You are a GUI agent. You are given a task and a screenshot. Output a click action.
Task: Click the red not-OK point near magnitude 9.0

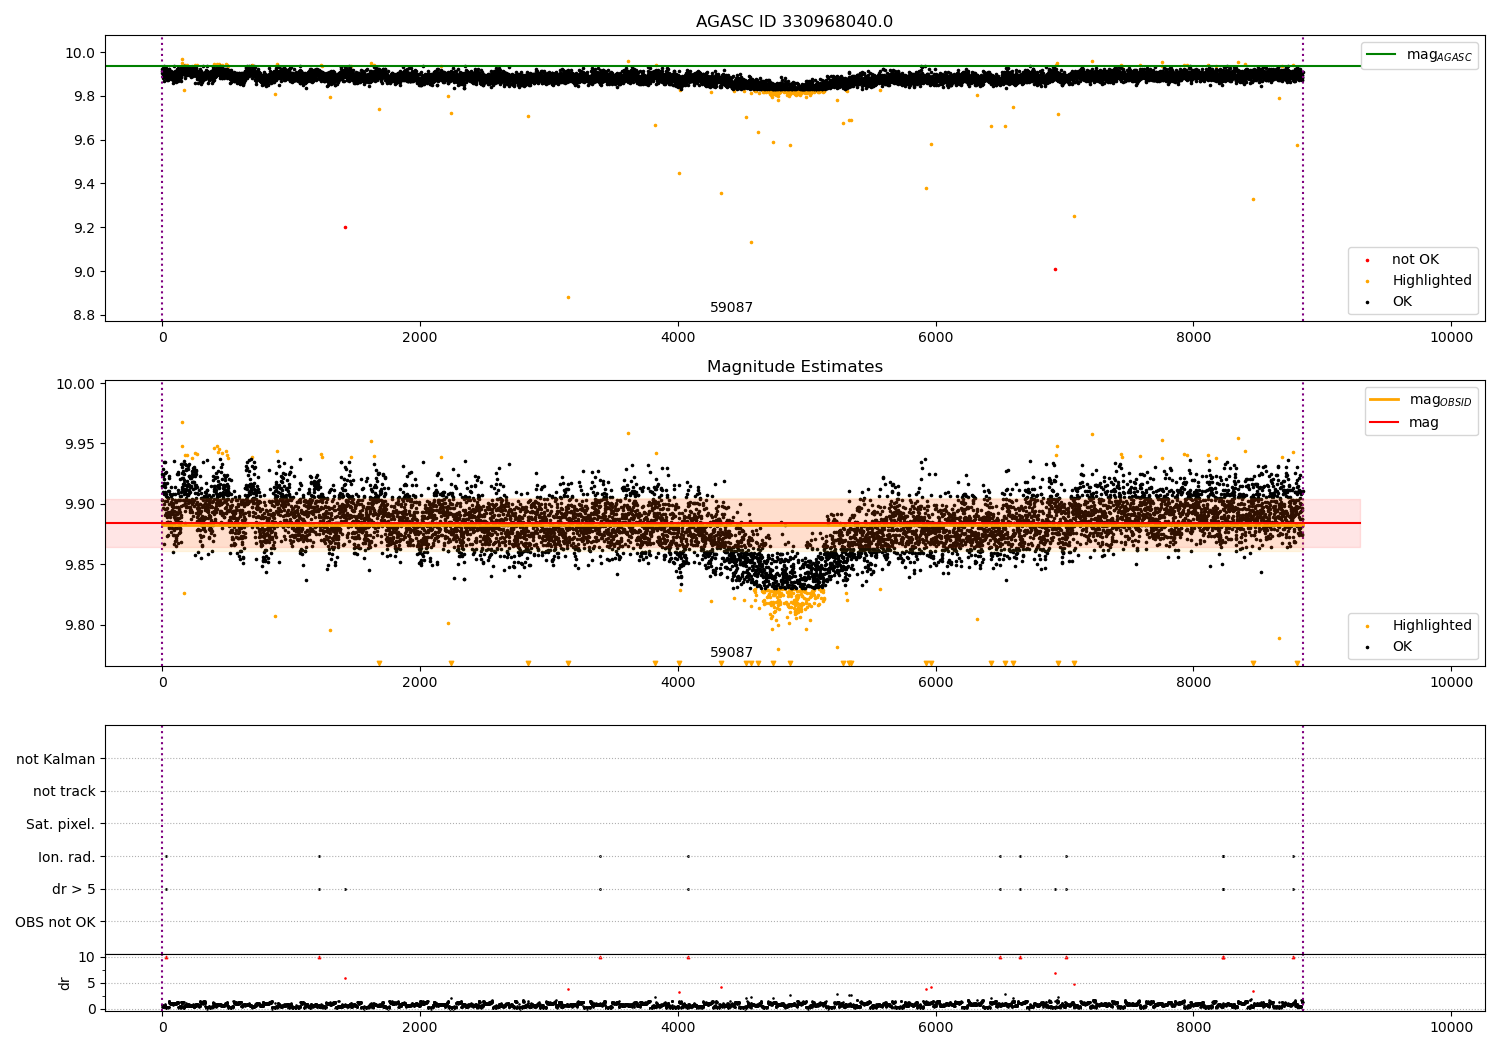[1054, 269]
